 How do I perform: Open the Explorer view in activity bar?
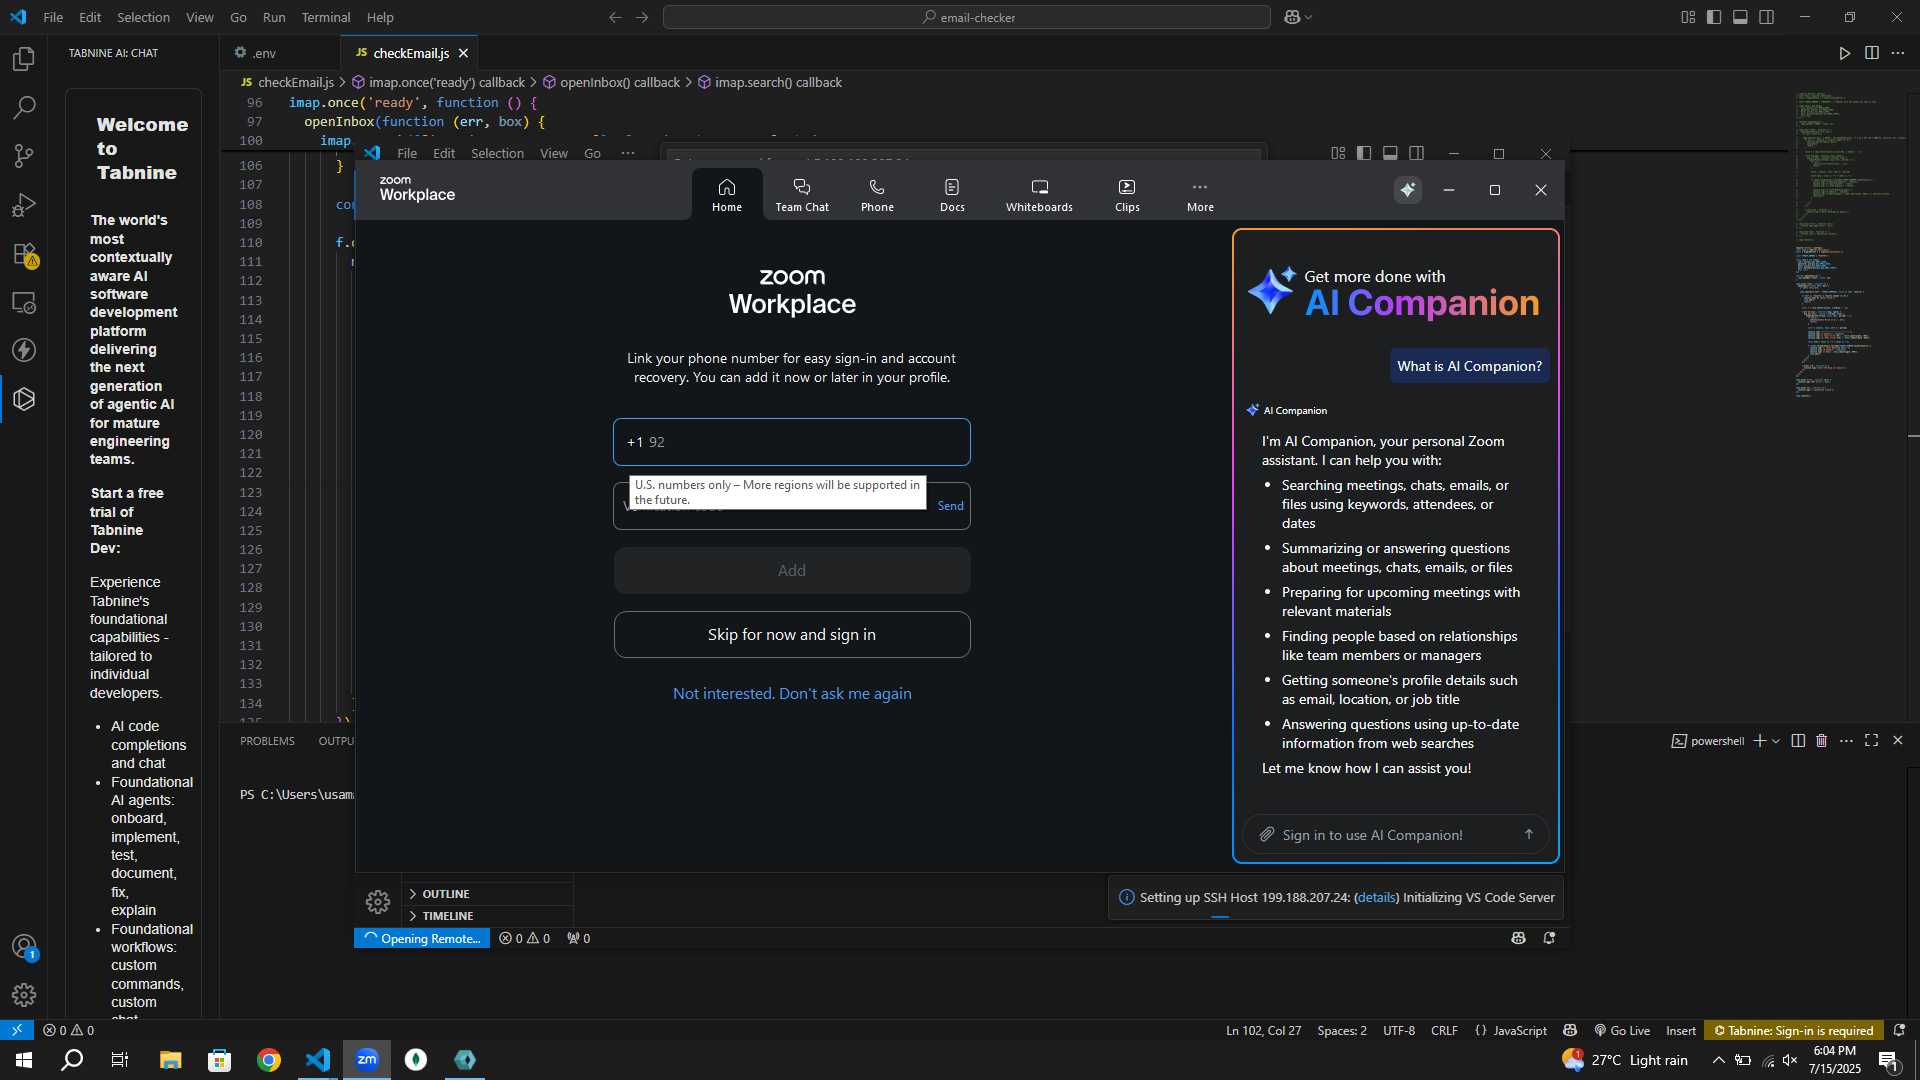[24, 59]
